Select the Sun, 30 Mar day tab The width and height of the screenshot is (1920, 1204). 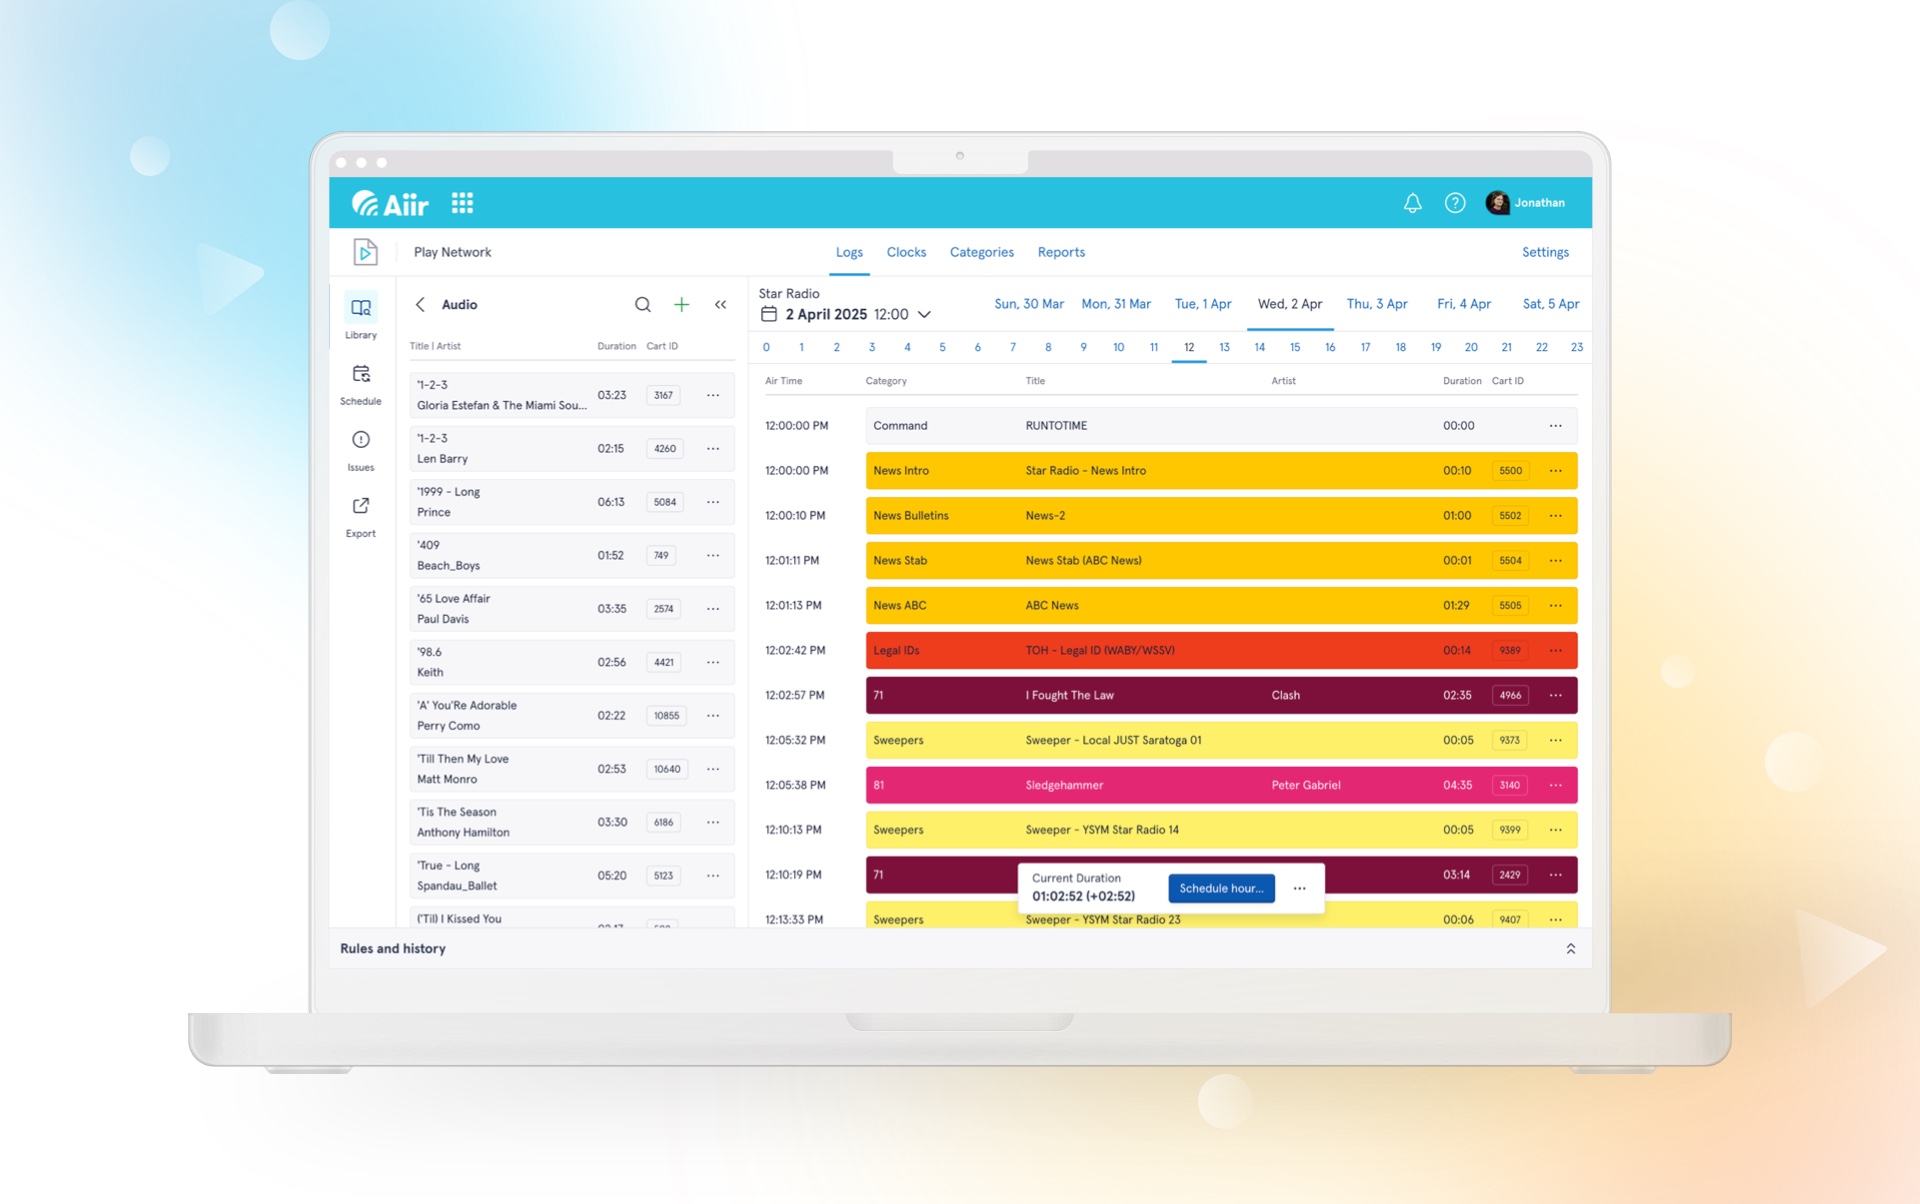click(x=1029, y=304)
